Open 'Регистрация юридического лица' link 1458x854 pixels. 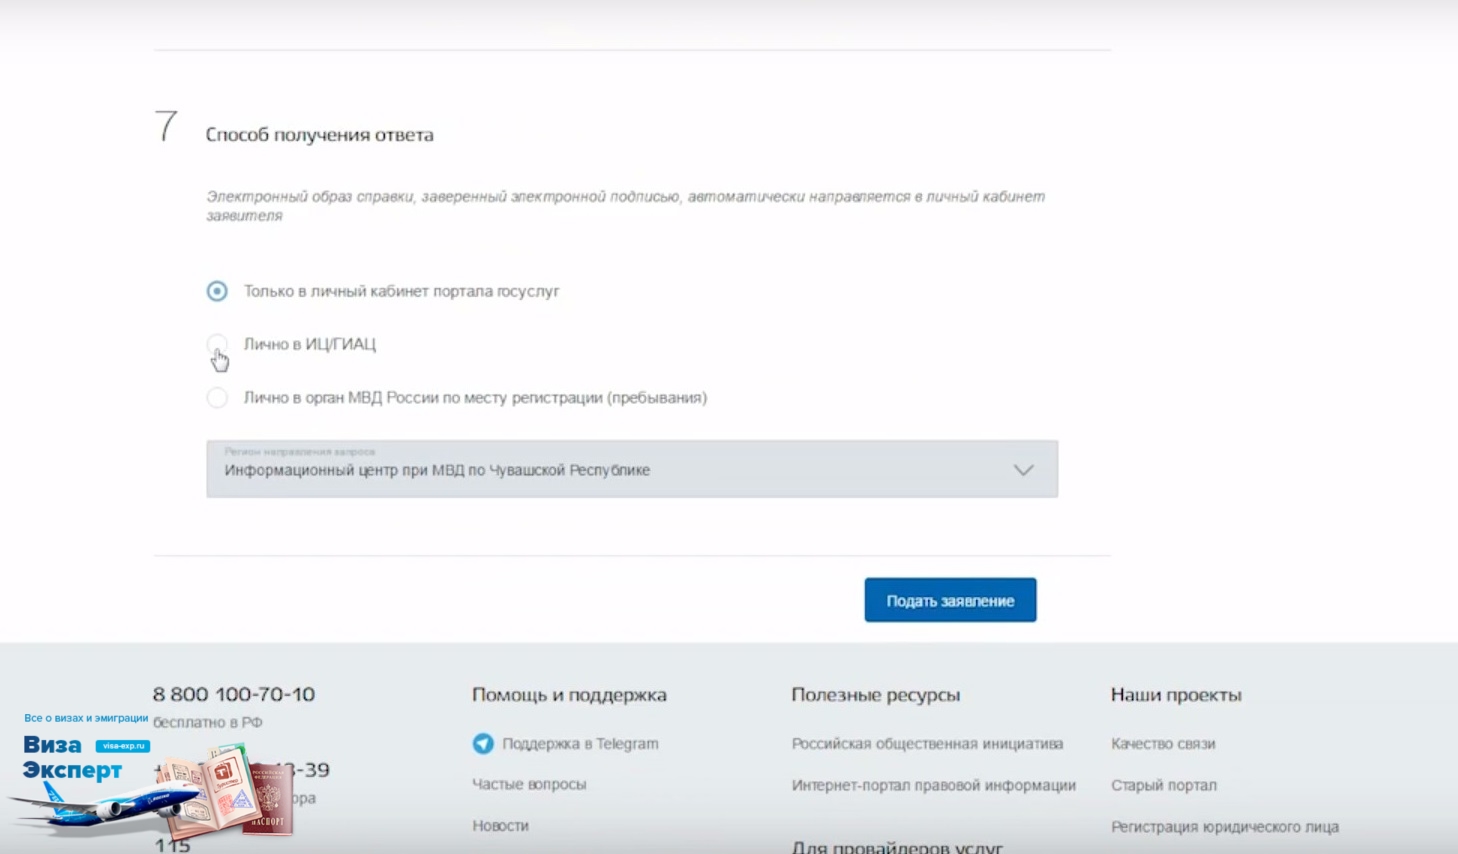pyautogui.click(x=1225, y=827)
